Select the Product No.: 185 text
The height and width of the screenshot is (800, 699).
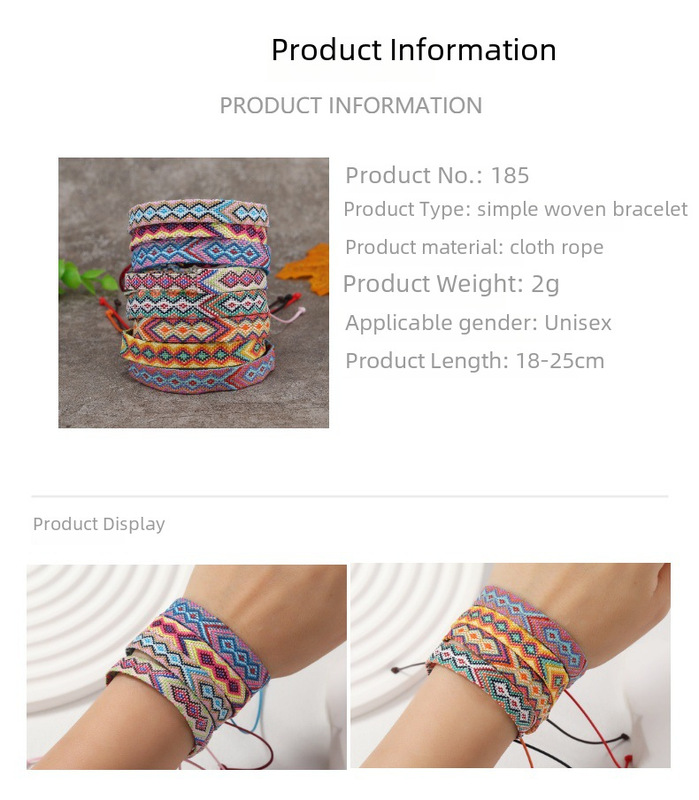tap(437, 176)
